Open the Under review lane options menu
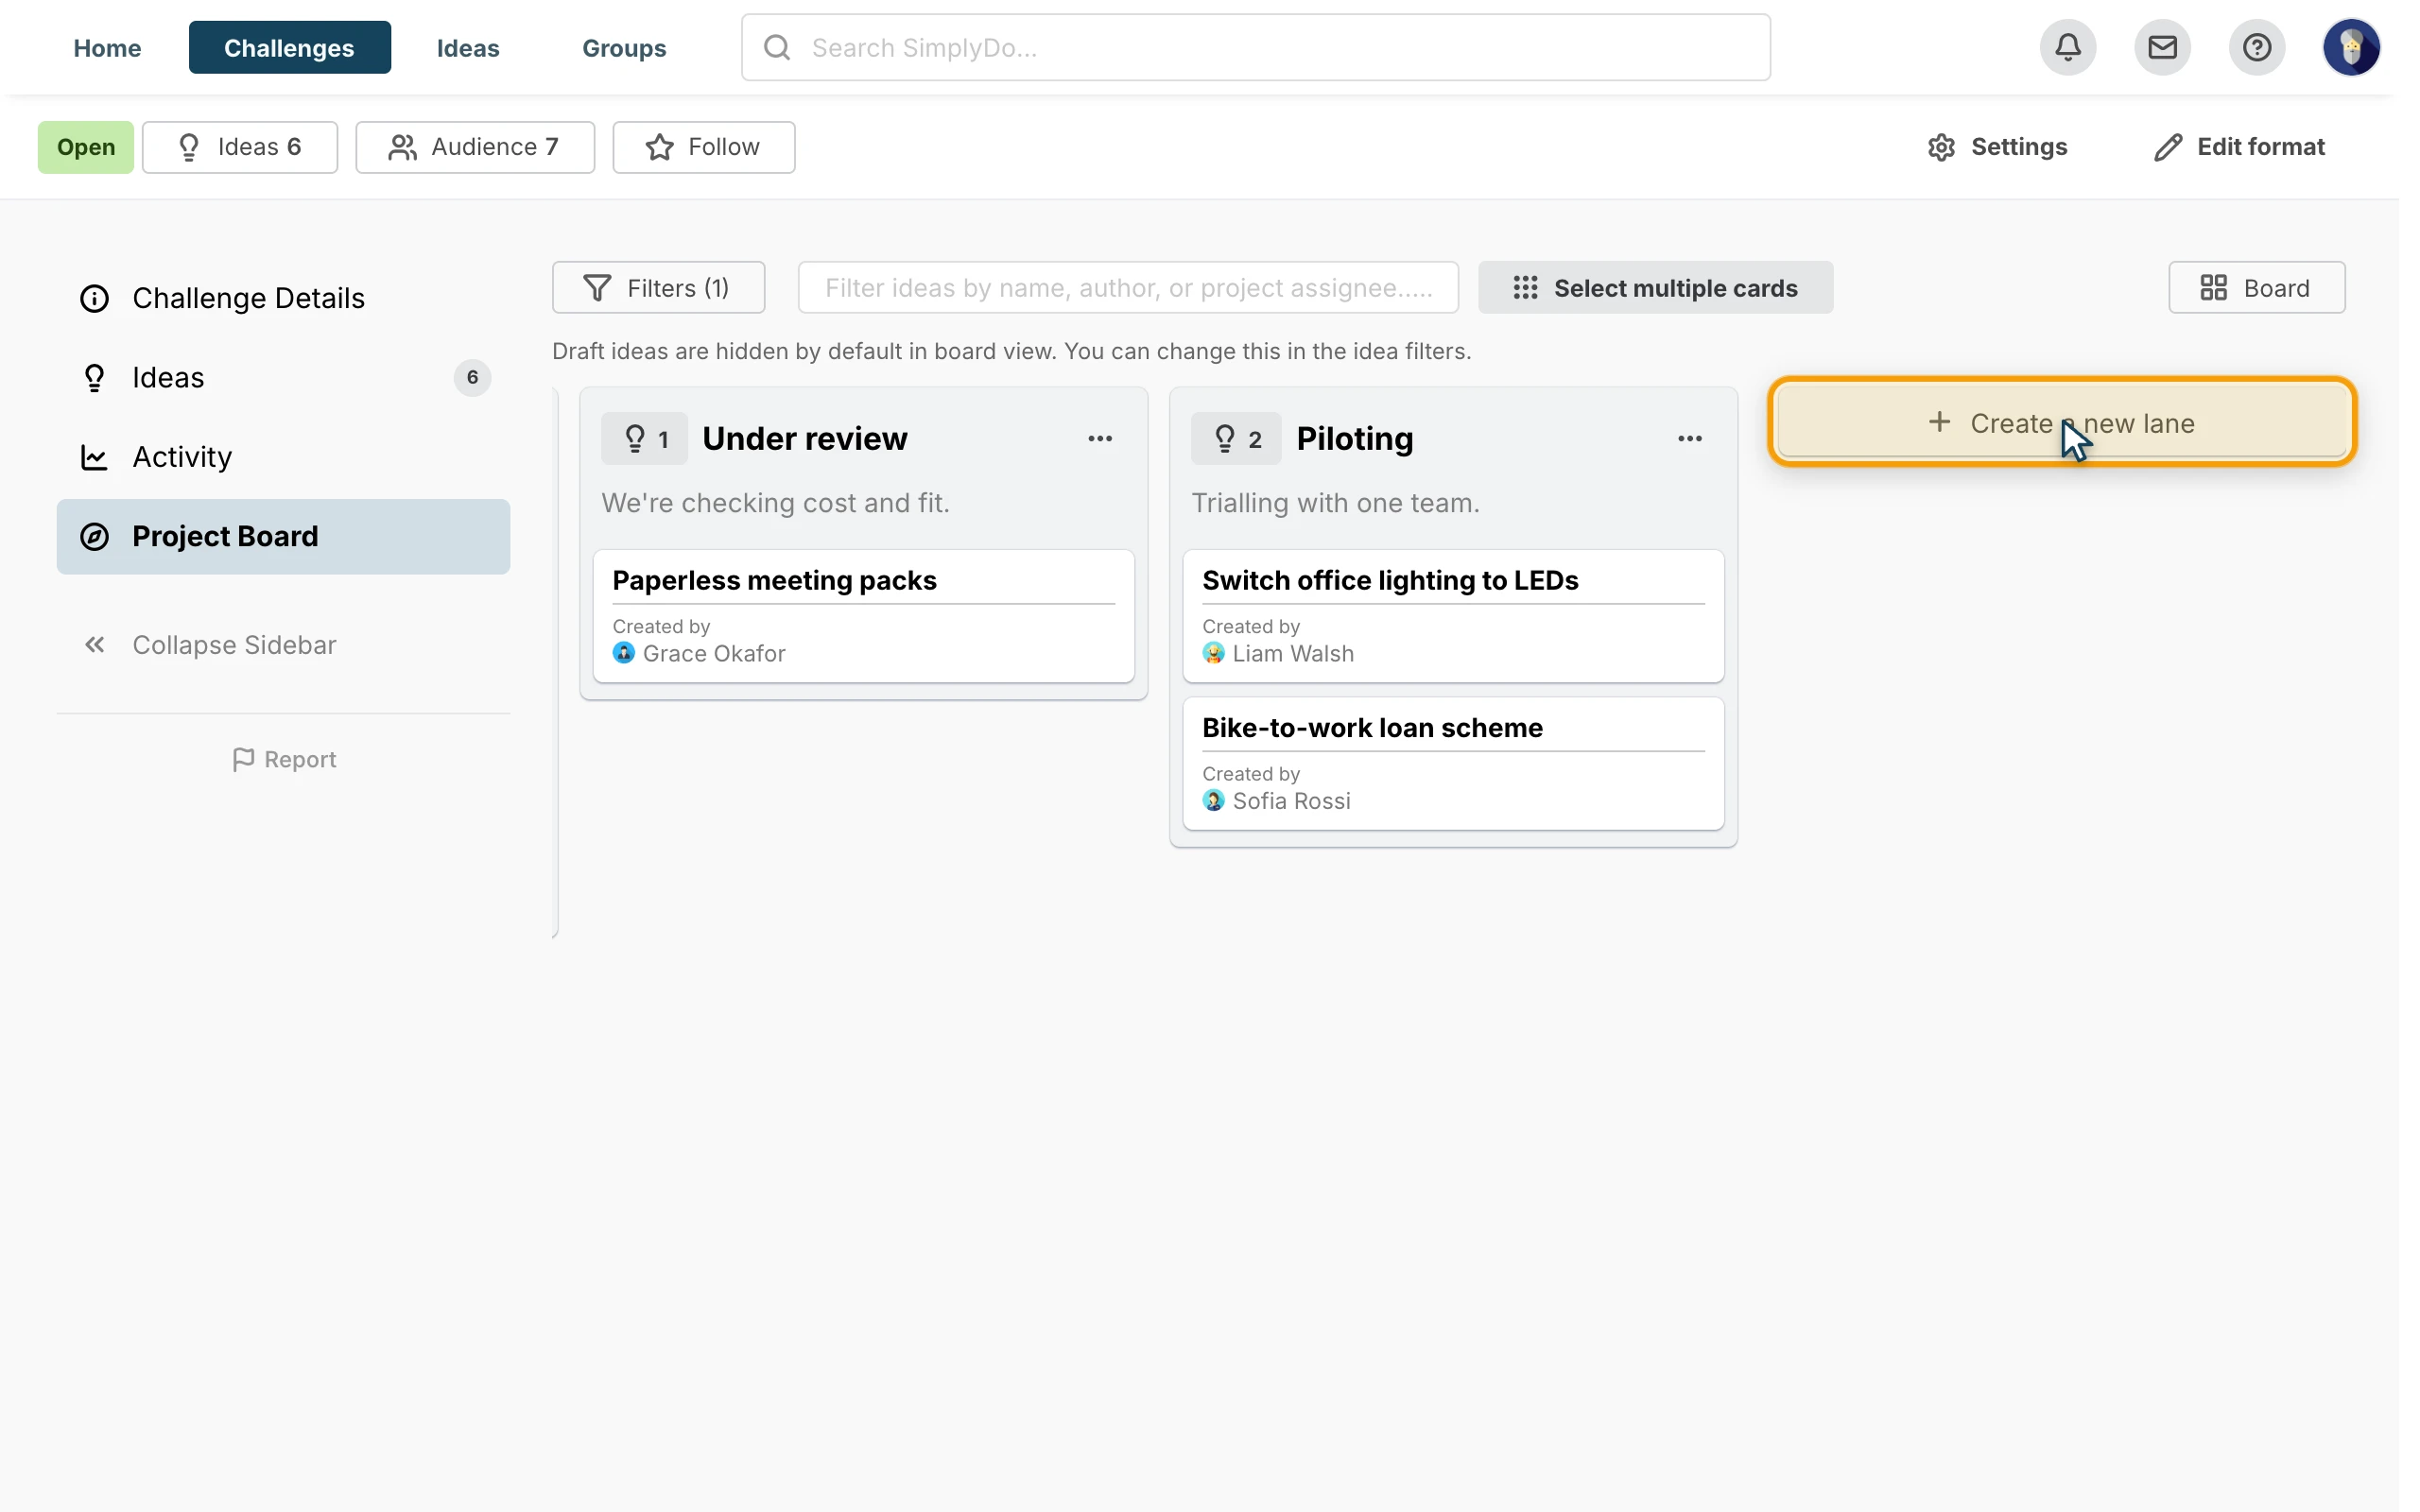Screen dimensions: 2420x1512 click(1100, 438)
